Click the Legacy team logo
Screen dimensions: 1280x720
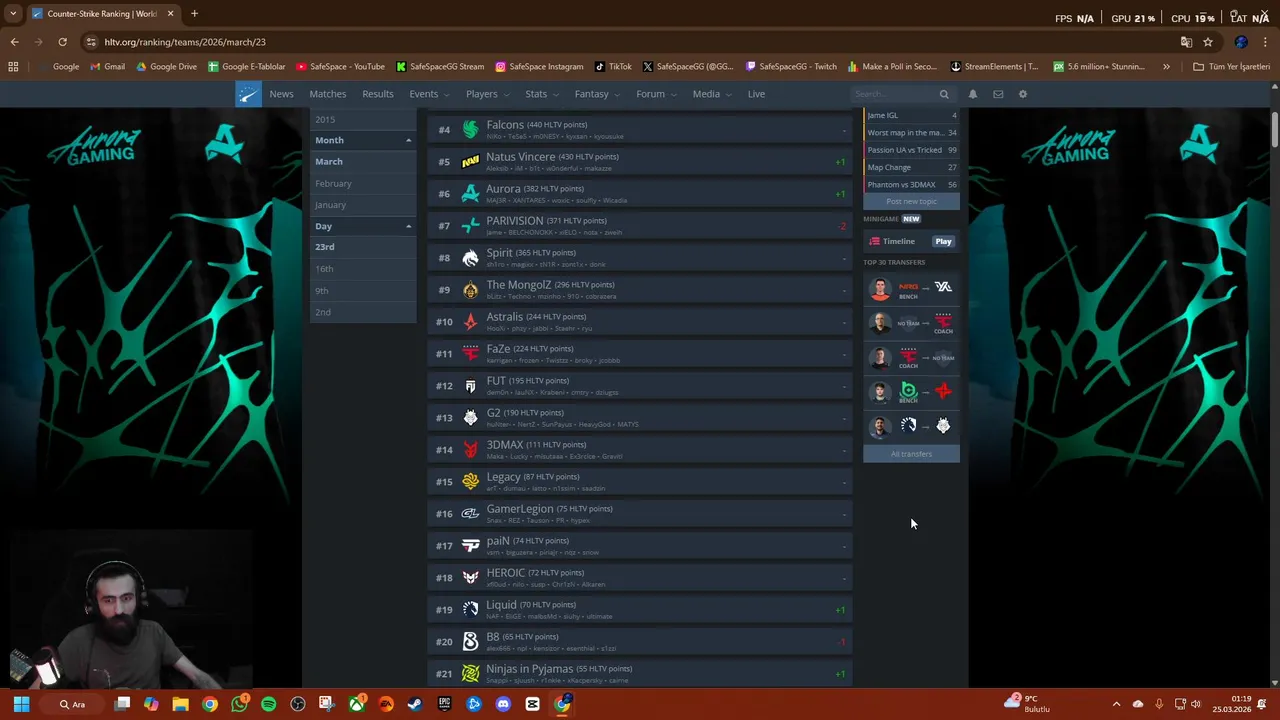point(471,482)
